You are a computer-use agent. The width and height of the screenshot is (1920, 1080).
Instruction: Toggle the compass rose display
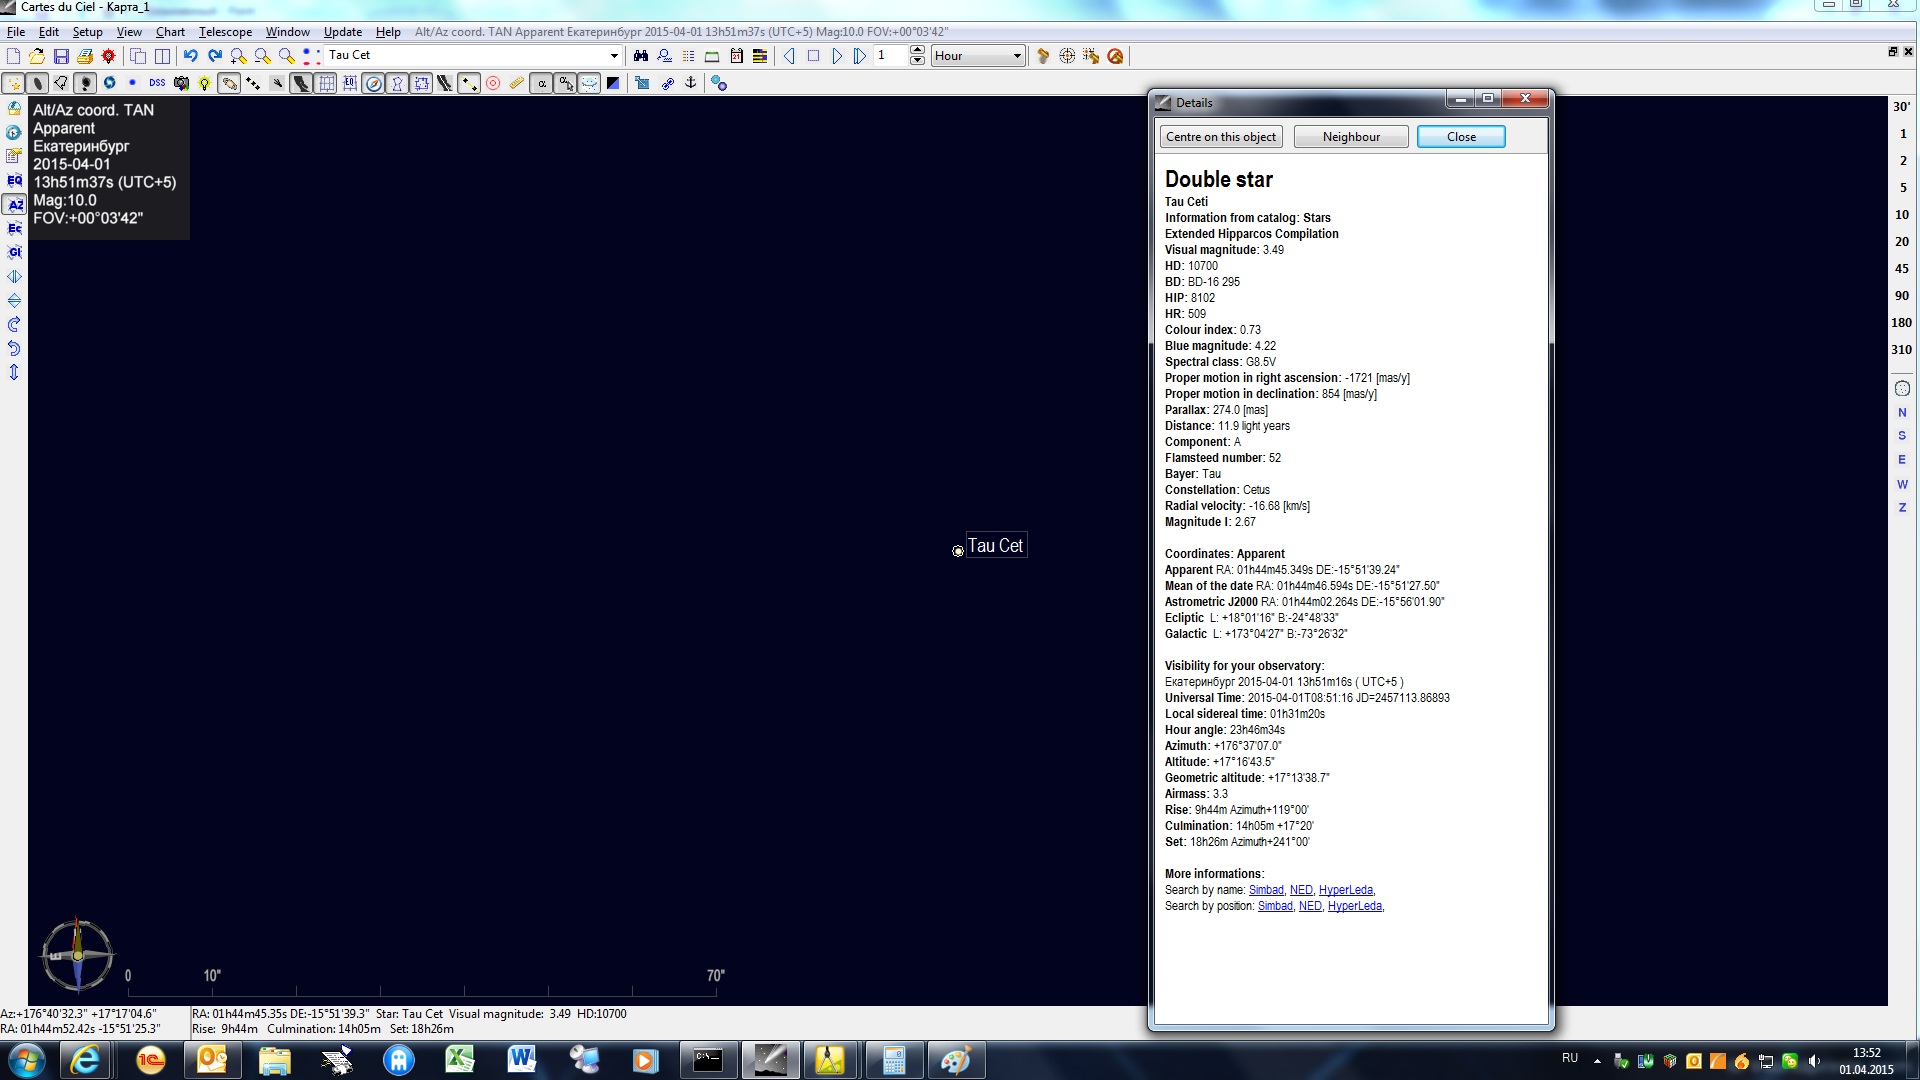[374, 83]
